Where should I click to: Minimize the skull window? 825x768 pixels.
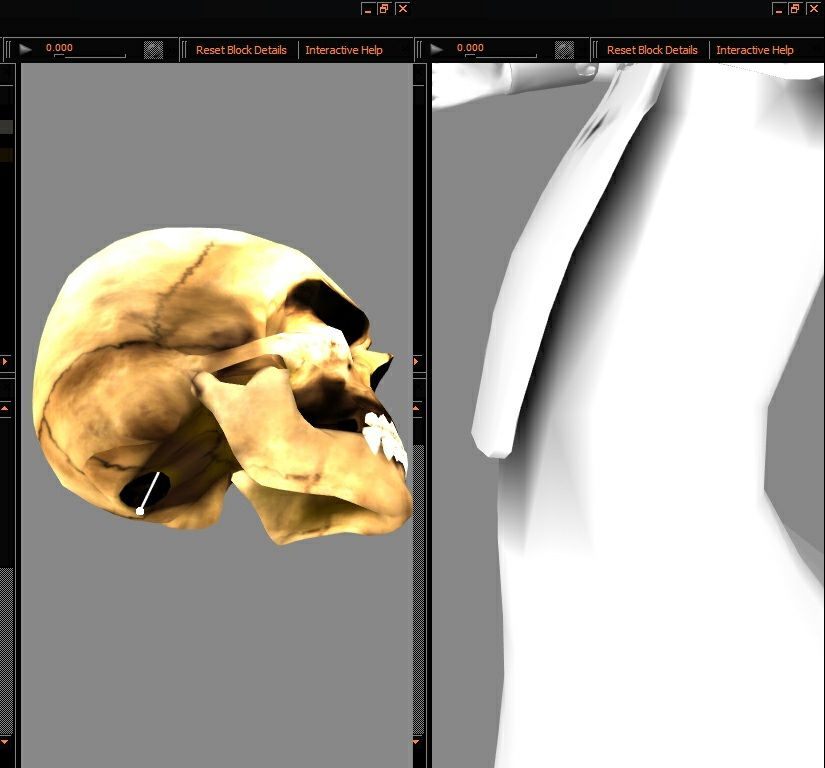coord(367,8)
